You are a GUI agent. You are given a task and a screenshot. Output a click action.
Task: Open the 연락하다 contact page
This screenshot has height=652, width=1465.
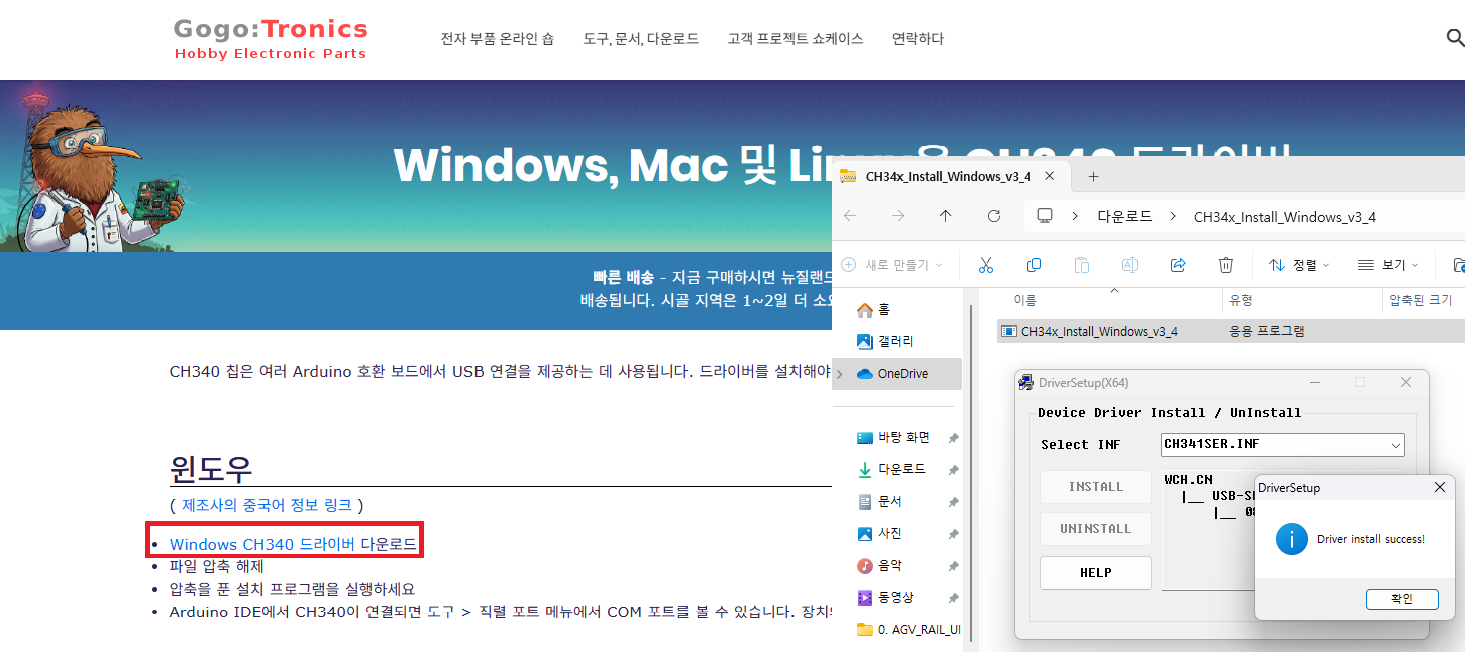pyautogui.click(x=918, y=39)
